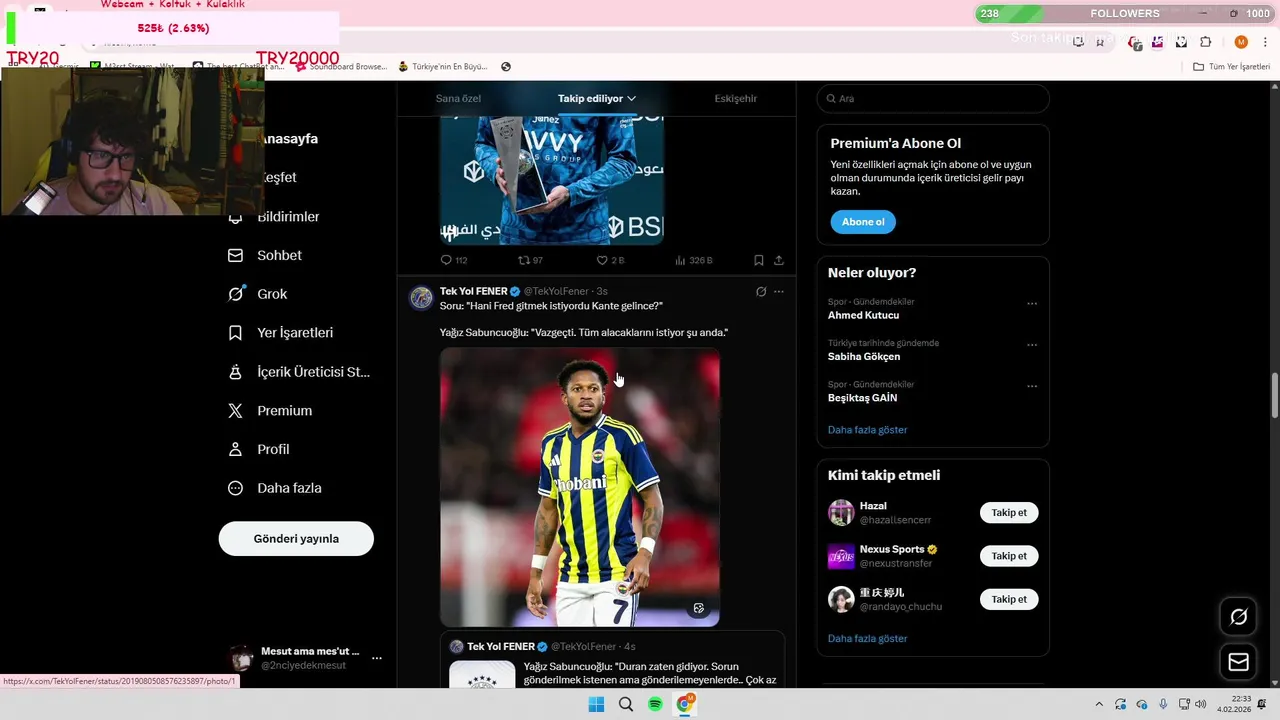Open the Daha fazla sidebar menu

coord(275,488)
